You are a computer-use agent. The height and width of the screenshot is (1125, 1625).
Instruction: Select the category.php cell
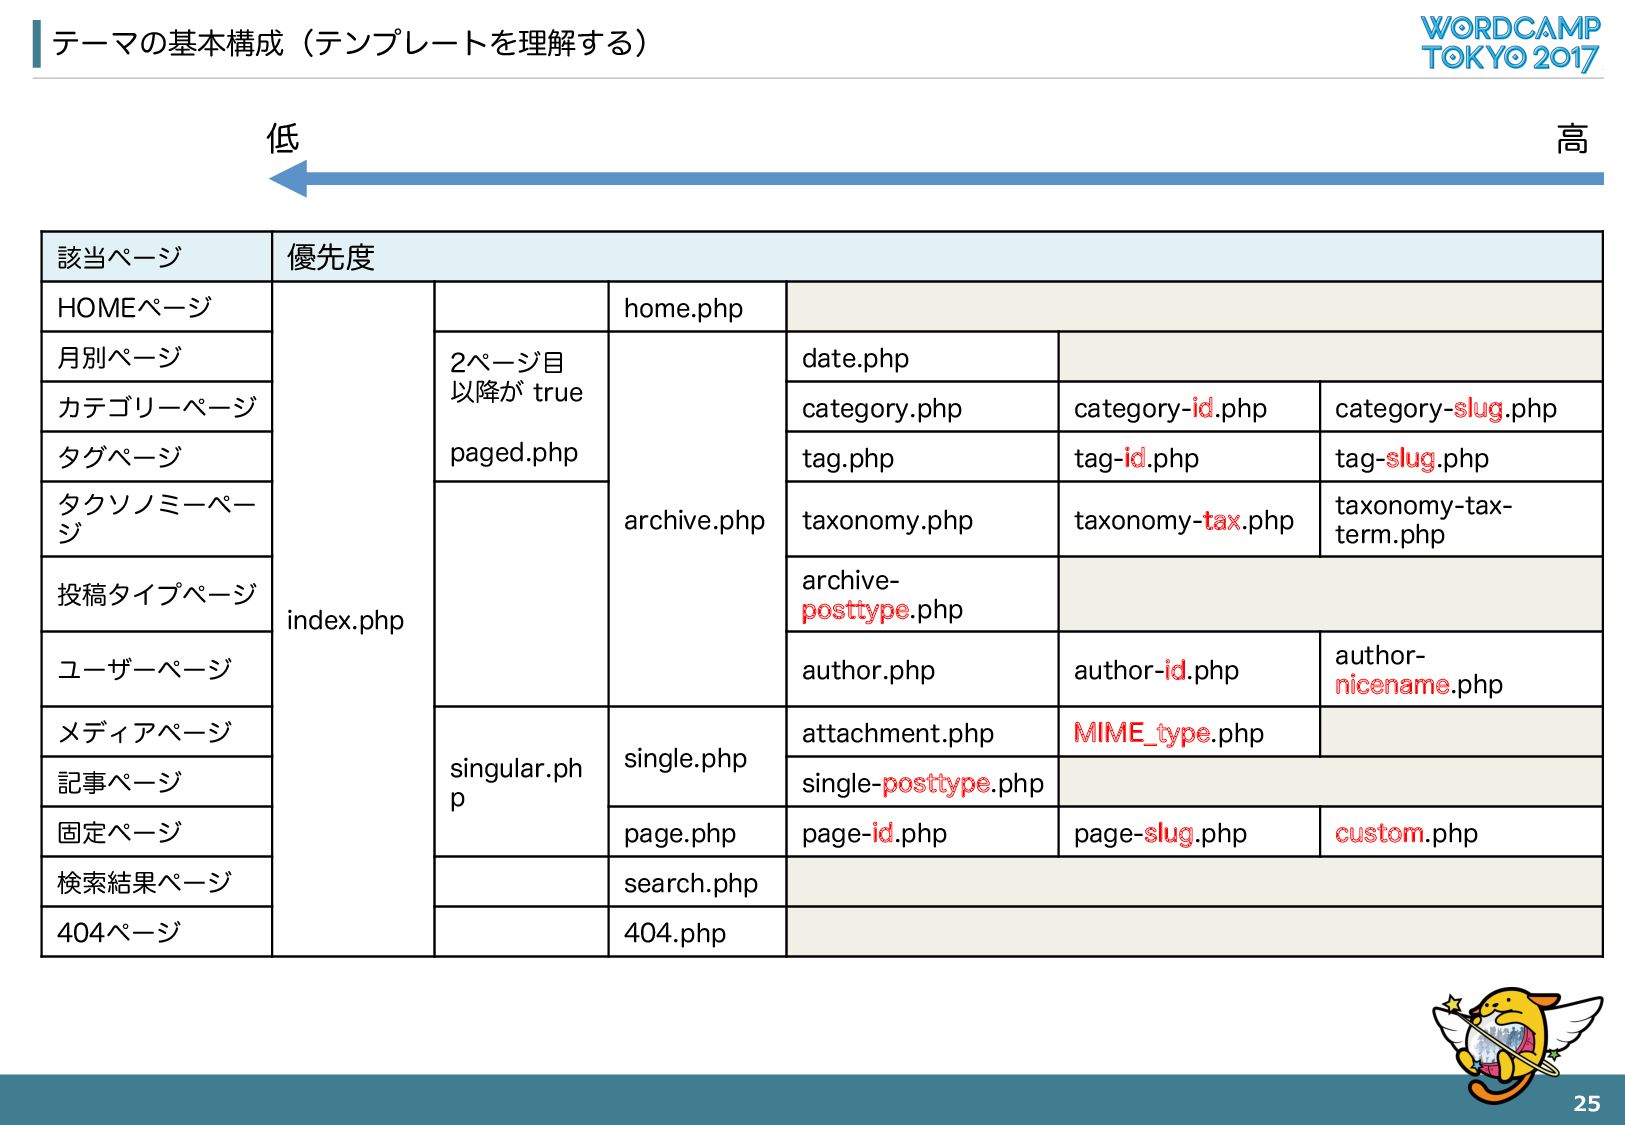tap(922, 407)
